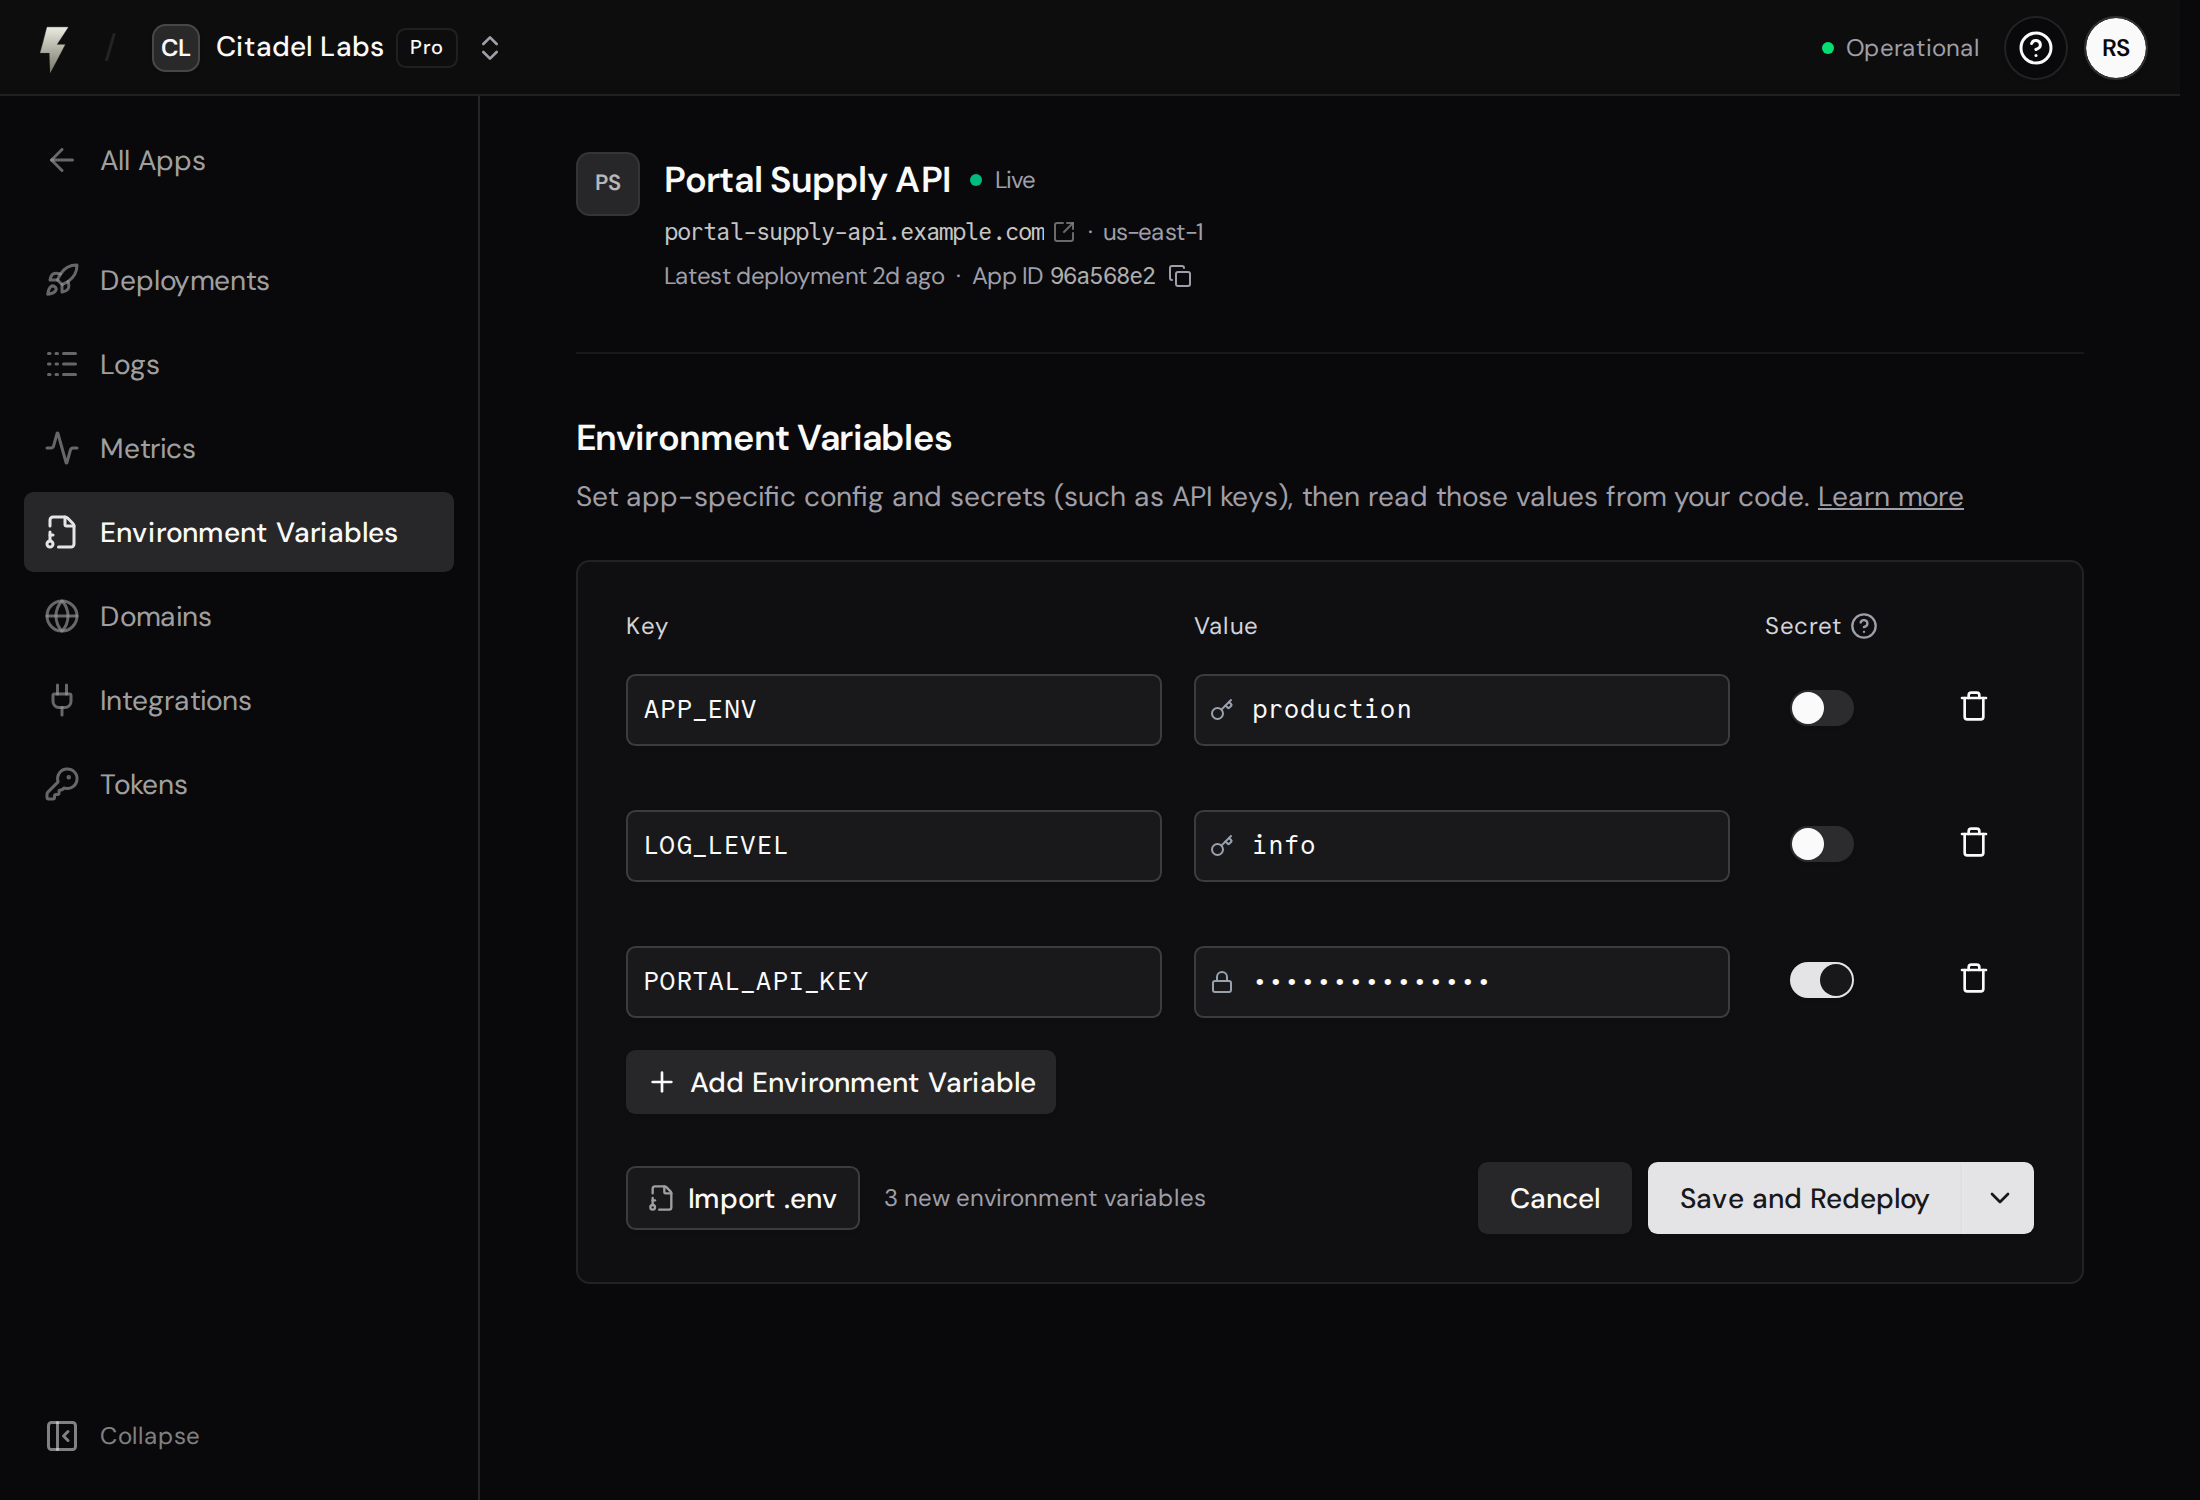Image resolution: width=2200 pixels, height=1500 pixels.
Task: Open the Tokens section
Action: 239,784
